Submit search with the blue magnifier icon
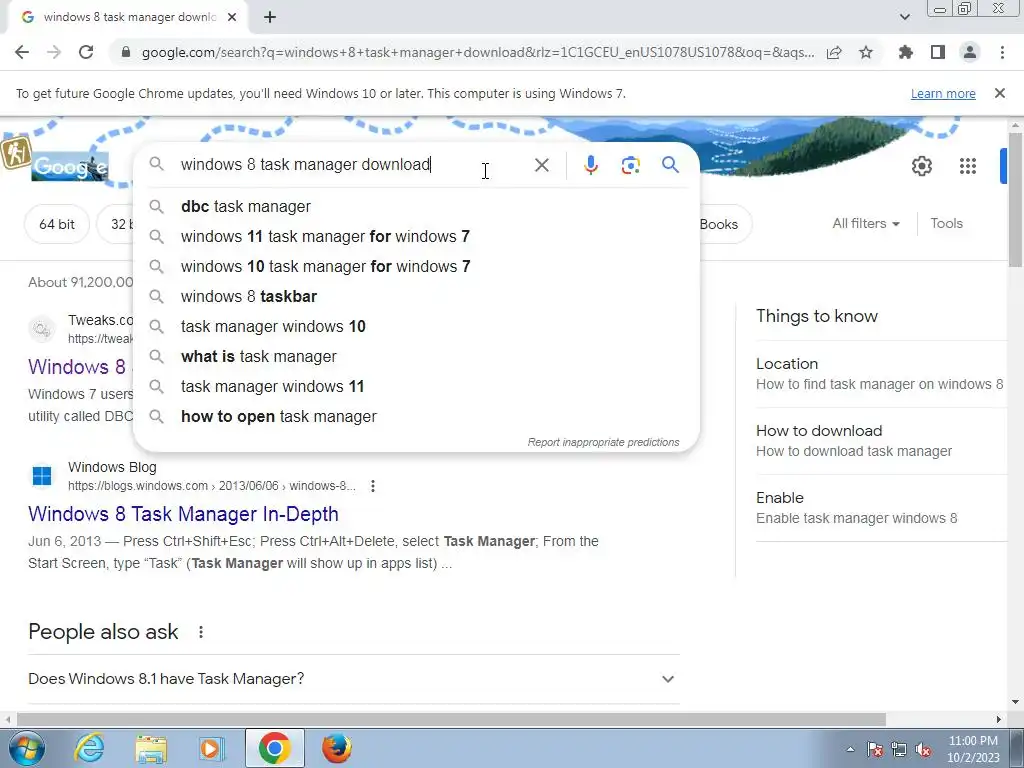 670,165
